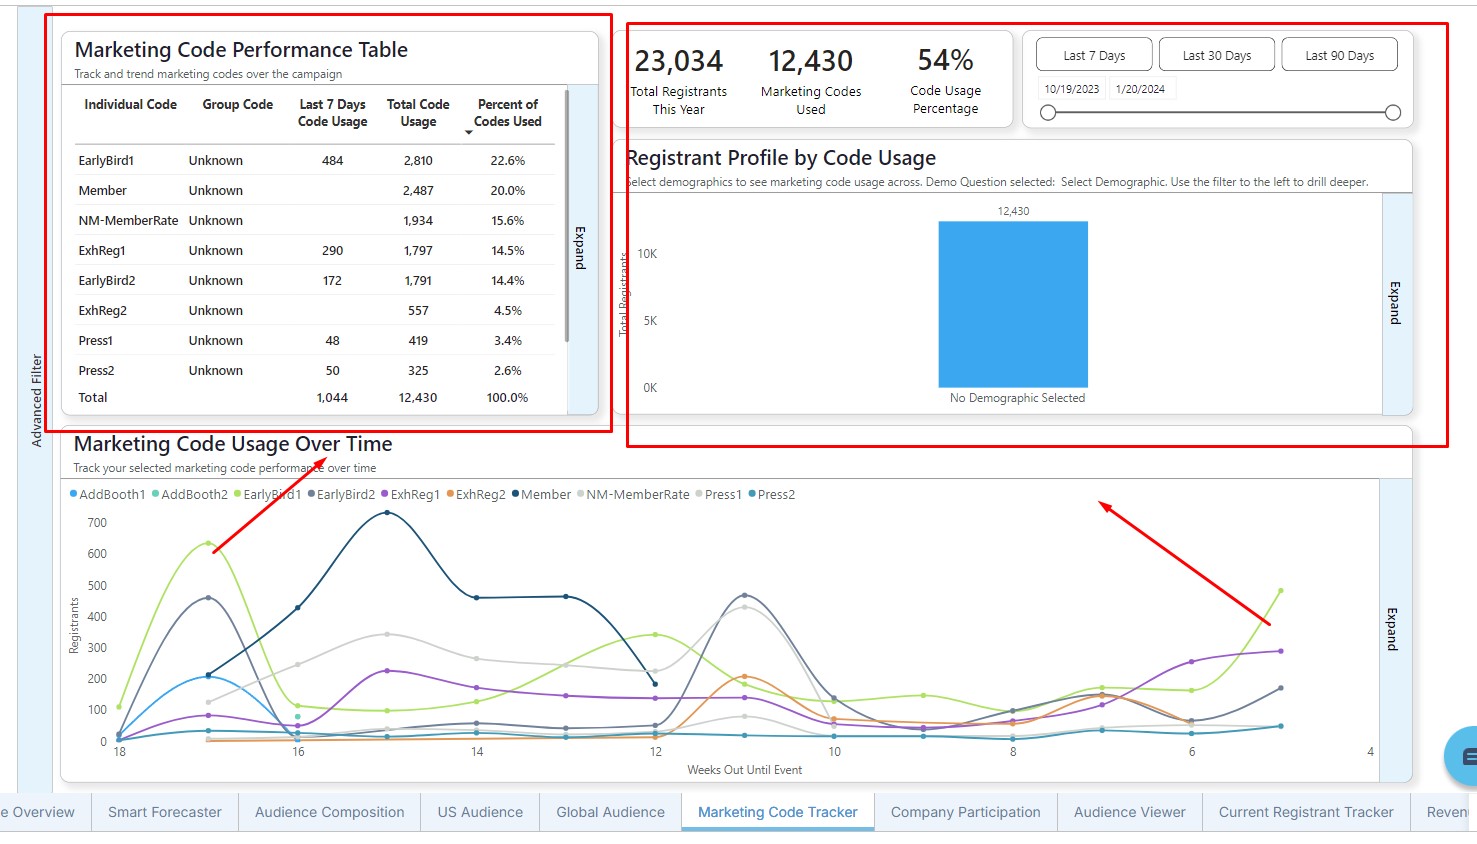Viewport: 1477px width, 844px height.
Task: Select the NM-MemberRate legend entry
Action: pyautogui.click(x=634, y=494)
